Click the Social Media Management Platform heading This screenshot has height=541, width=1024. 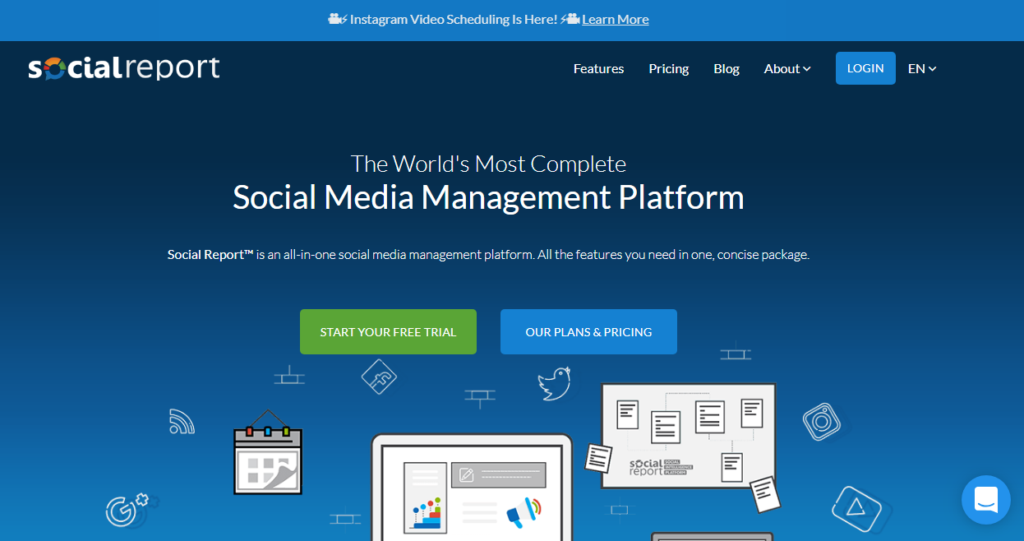[x=488, y=197]
